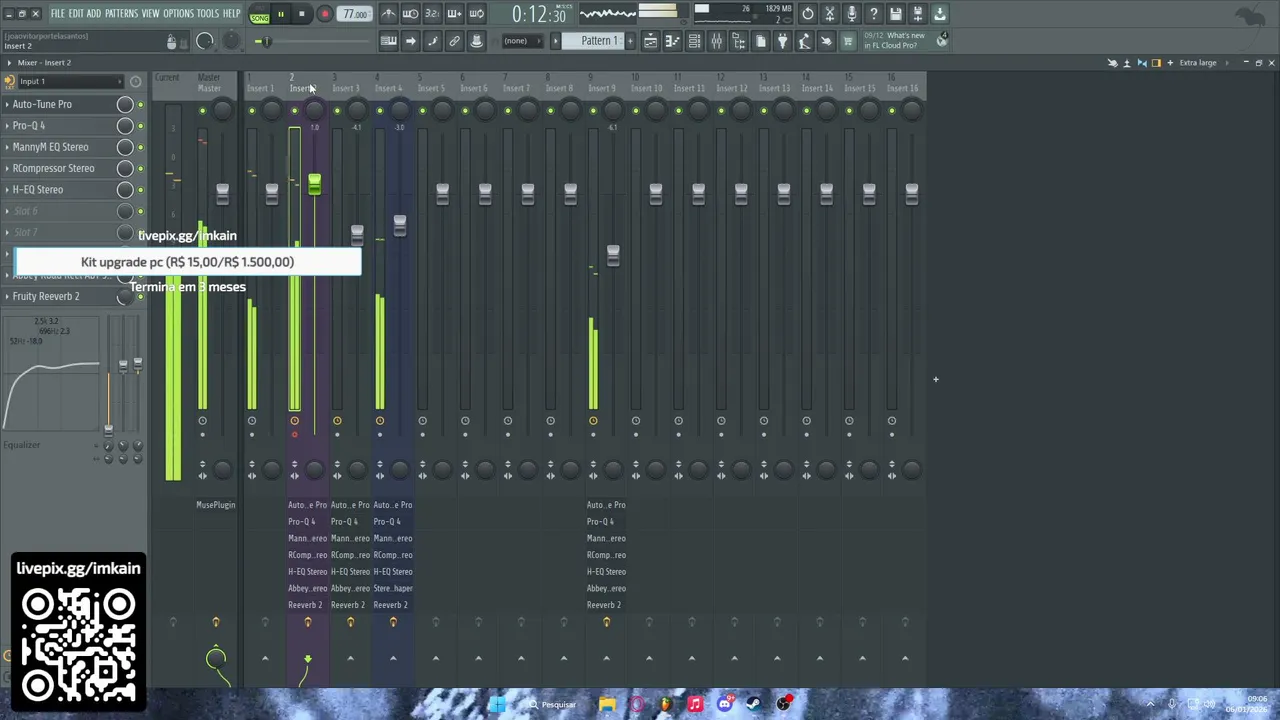Click the undo history icon
Viewport: 1280px width, 720px height.
point(807,14)
